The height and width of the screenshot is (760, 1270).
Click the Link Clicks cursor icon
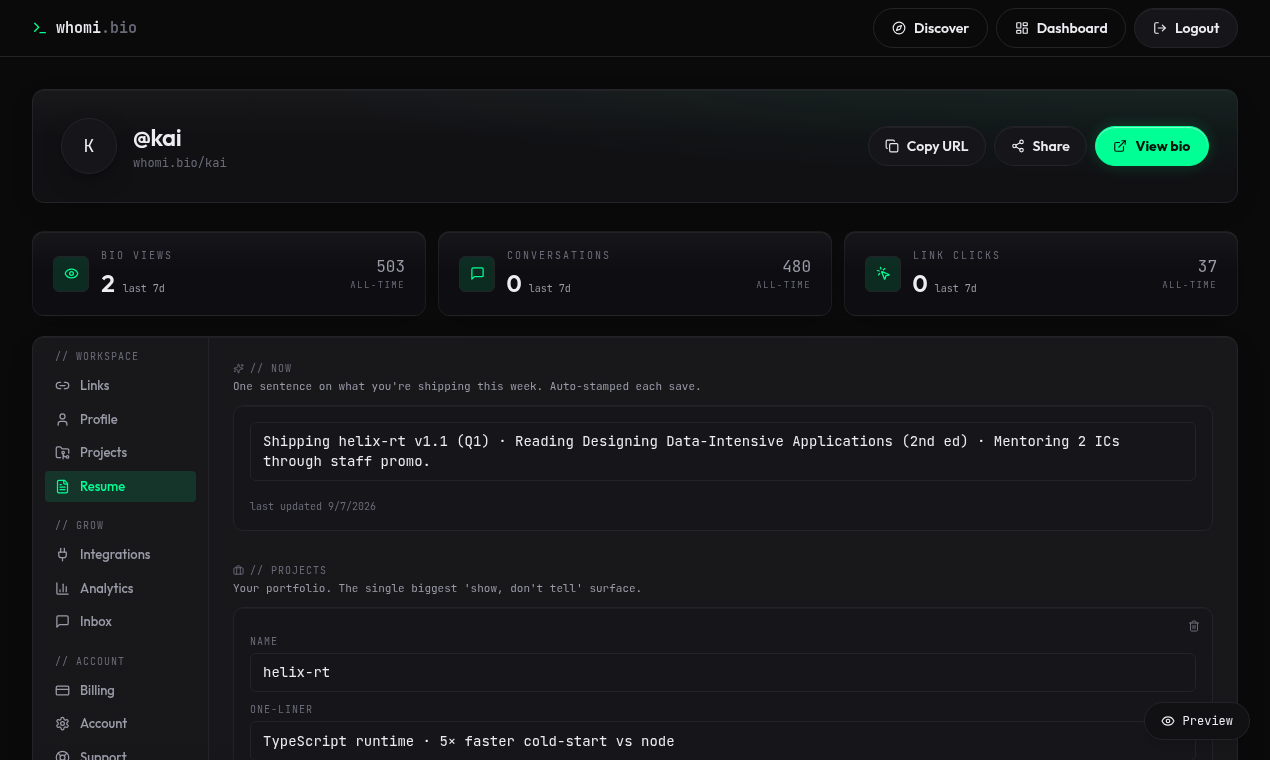click(883, 274)
